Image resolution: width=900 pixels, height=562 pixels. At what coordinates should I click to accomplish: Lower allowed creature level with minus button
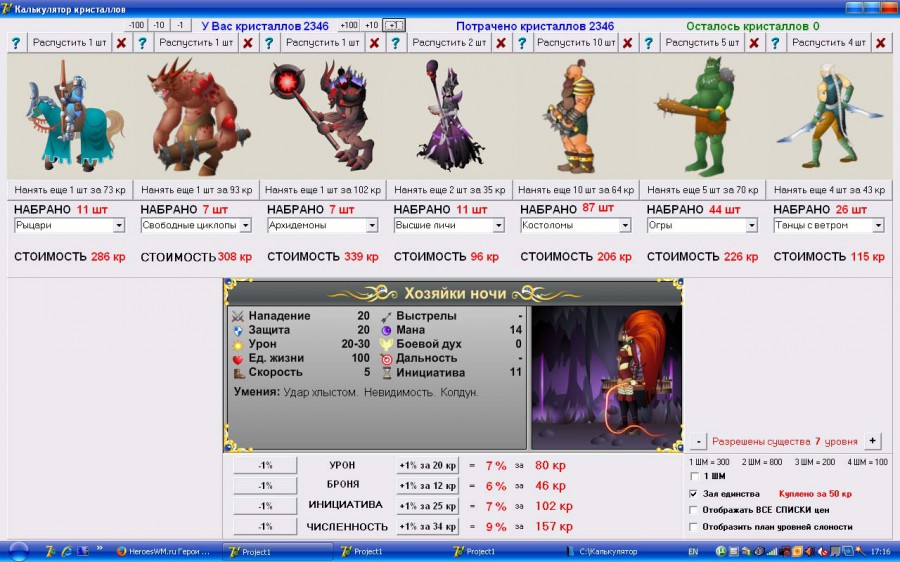pos(698,441)
